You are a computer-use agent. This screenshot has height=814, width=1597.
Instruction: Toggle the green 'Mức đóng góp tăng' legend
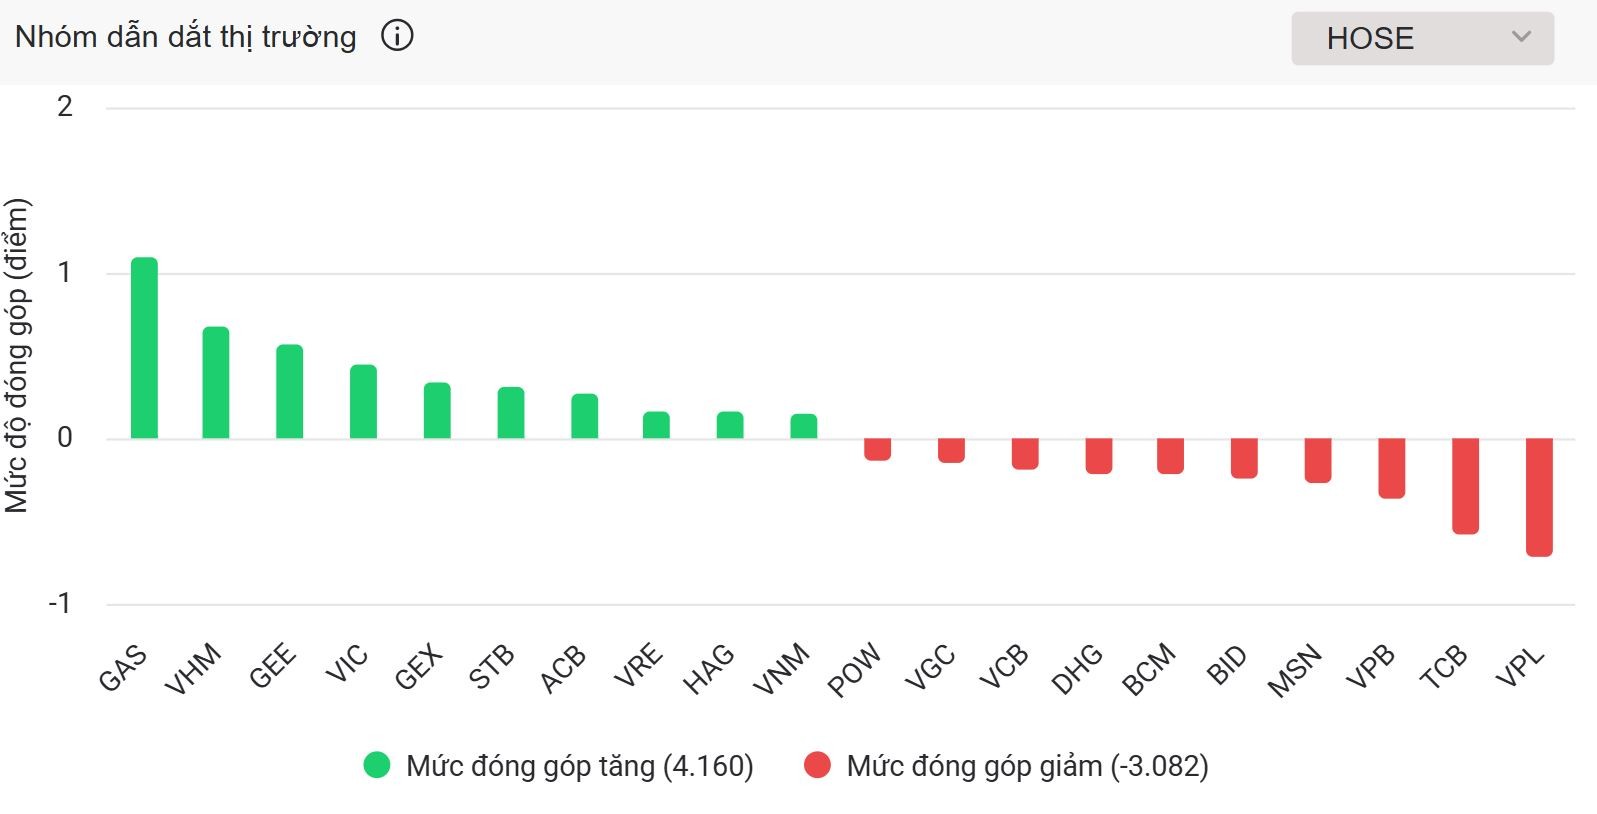pos(579,766)
